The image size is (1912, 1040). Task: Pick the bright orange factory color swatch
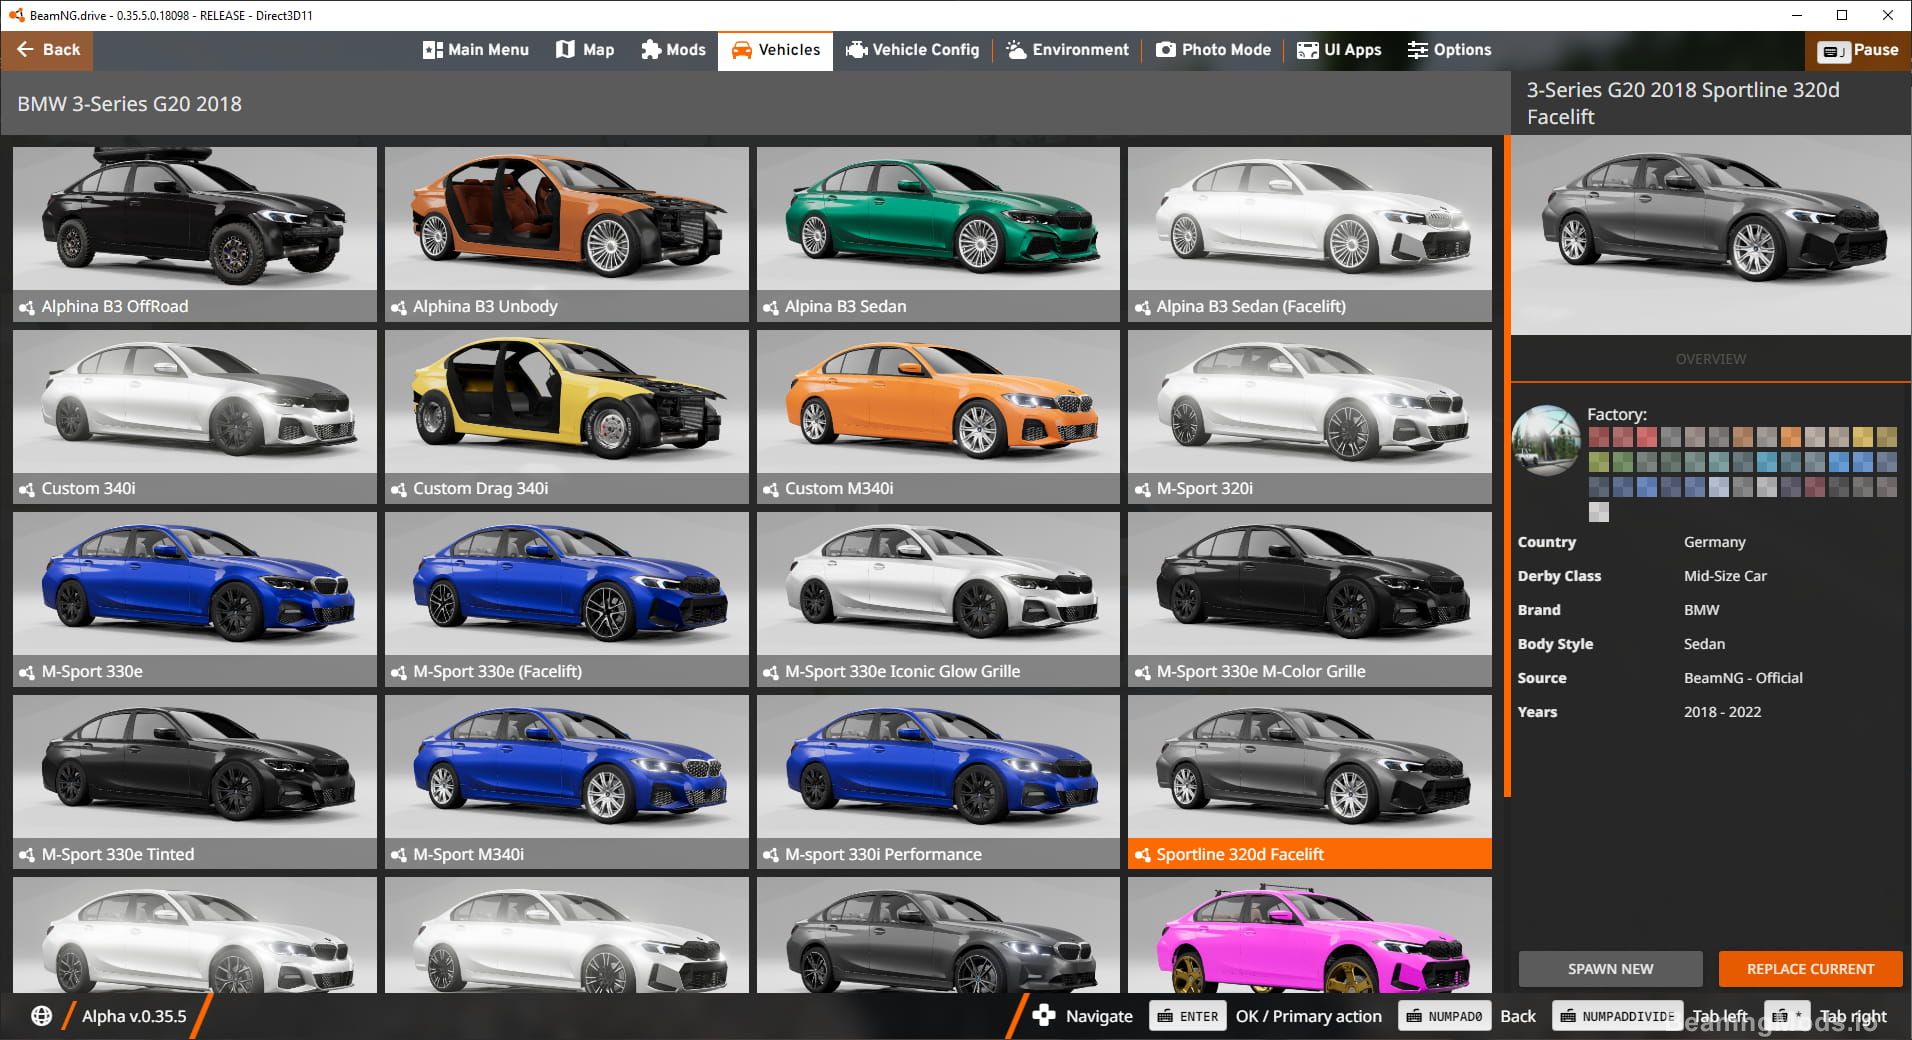click(1790, 437)
